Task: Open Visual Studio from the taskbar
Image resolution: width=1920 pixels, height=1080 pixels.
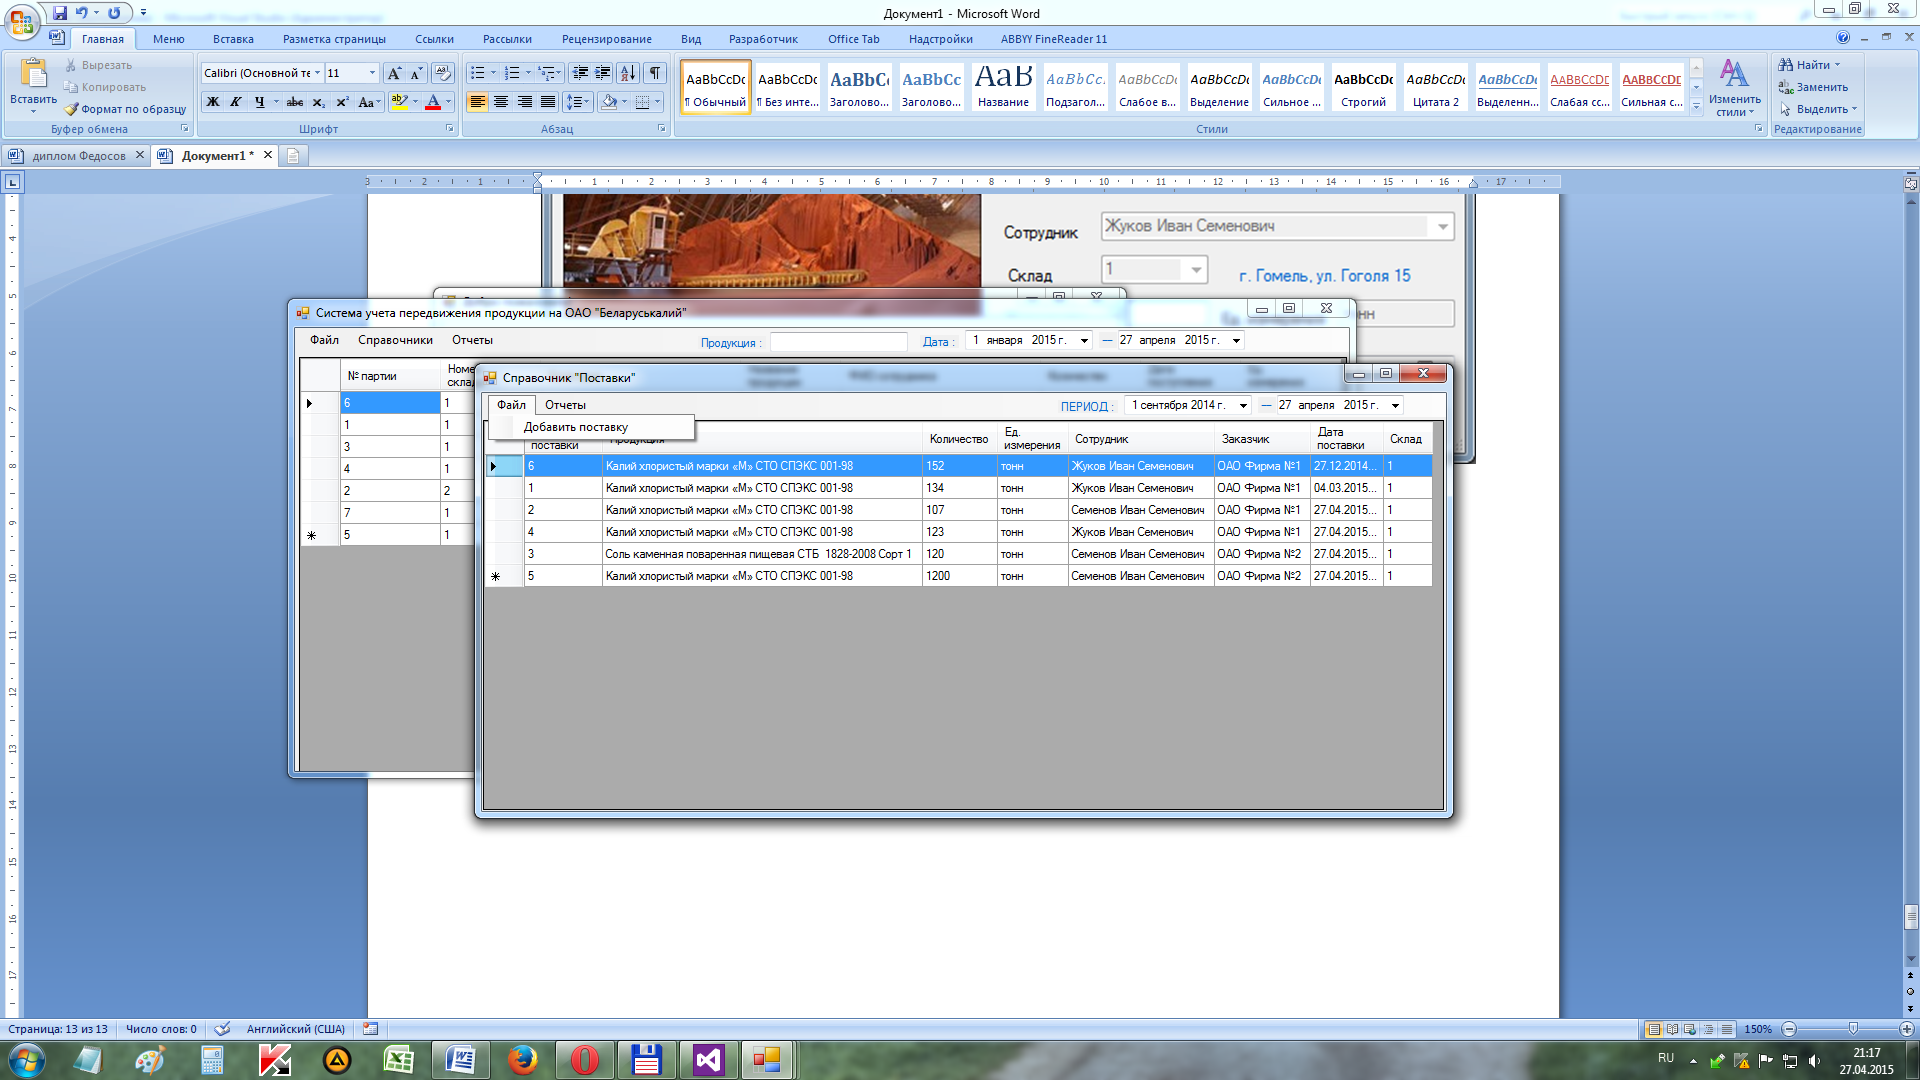Action: coord(709,1060)
